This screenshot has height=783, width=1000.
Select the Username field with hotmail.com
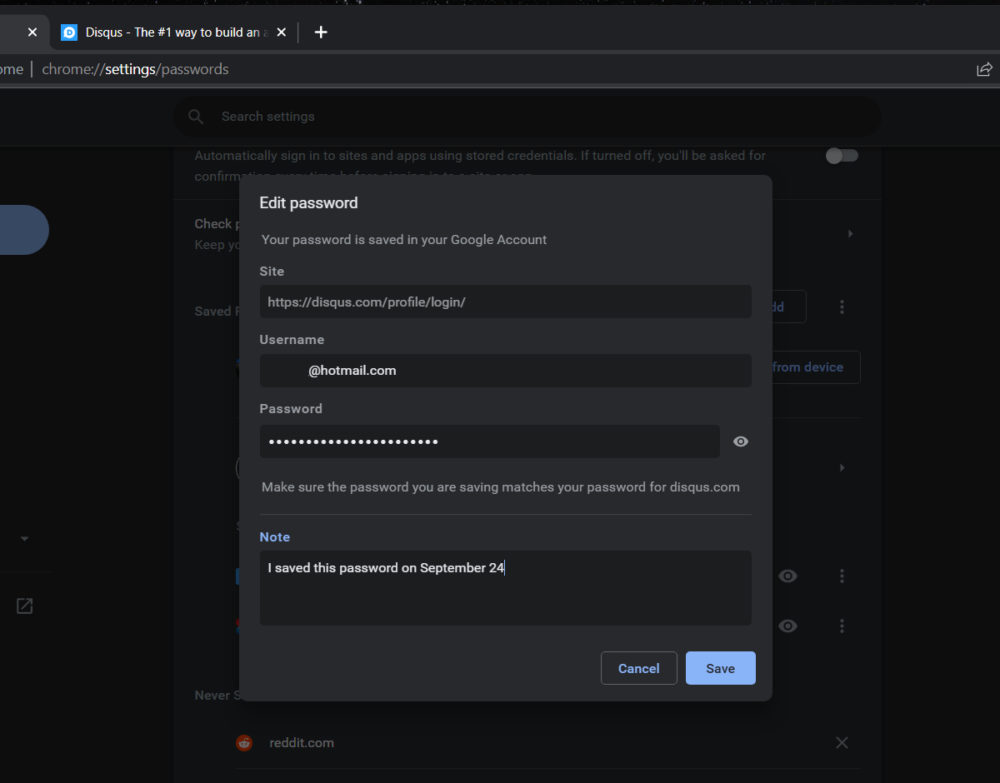(x=505, y=370)
